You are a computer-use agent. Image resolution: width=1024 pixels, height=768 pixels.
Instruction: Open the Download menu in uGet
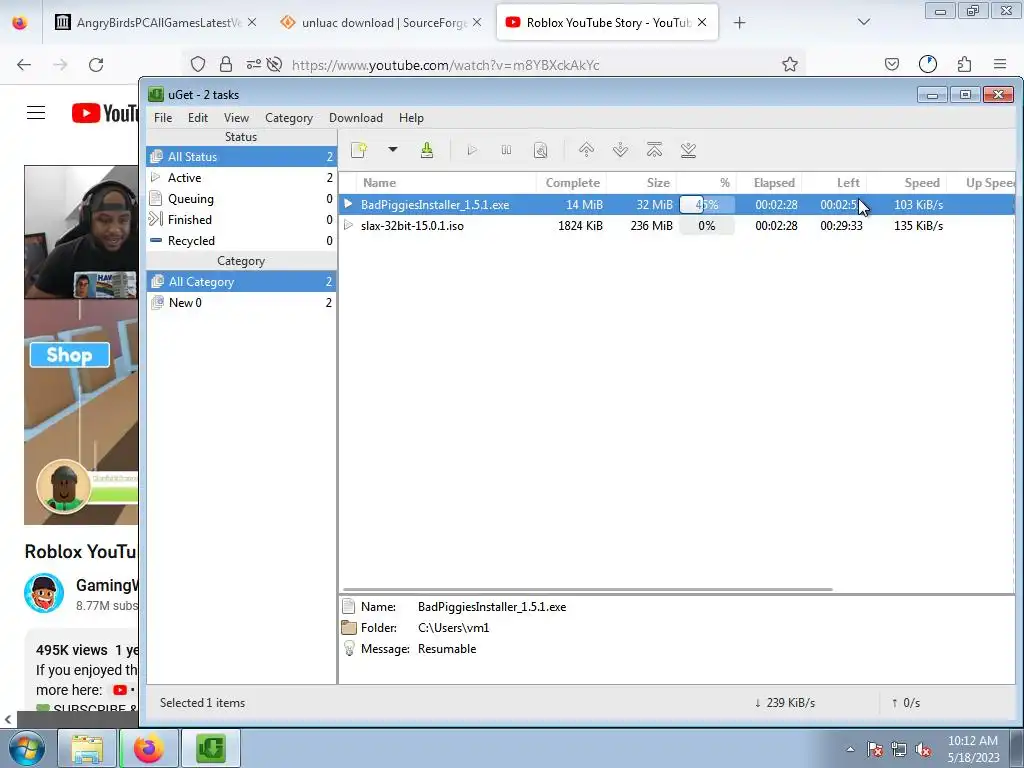coord(356,118)
